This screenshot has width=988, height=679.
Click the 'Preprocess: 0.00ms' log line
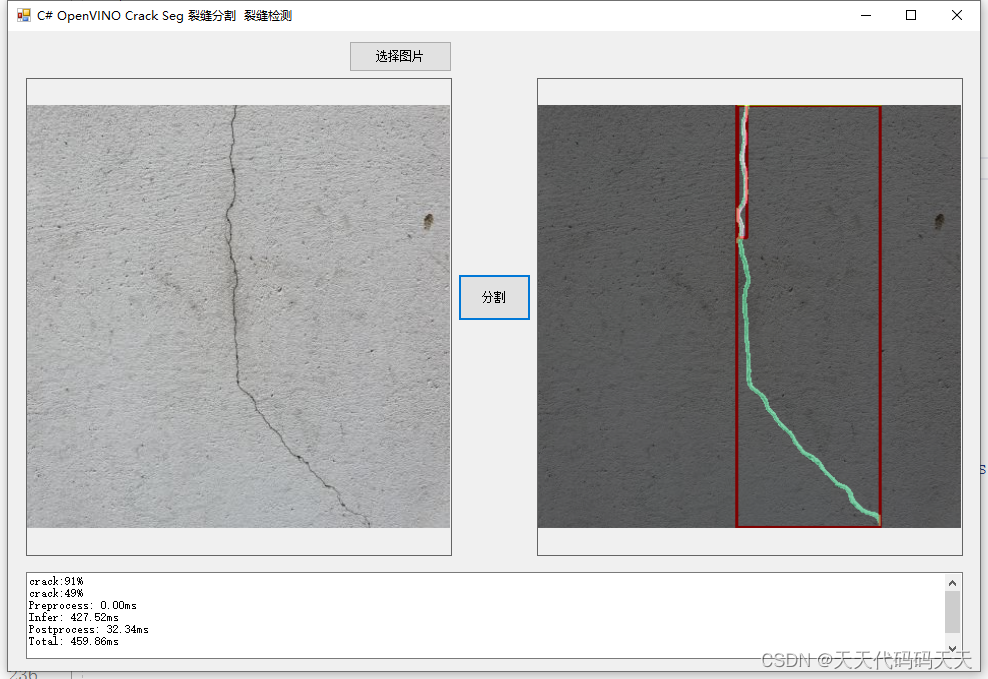[x=83, y=605]
